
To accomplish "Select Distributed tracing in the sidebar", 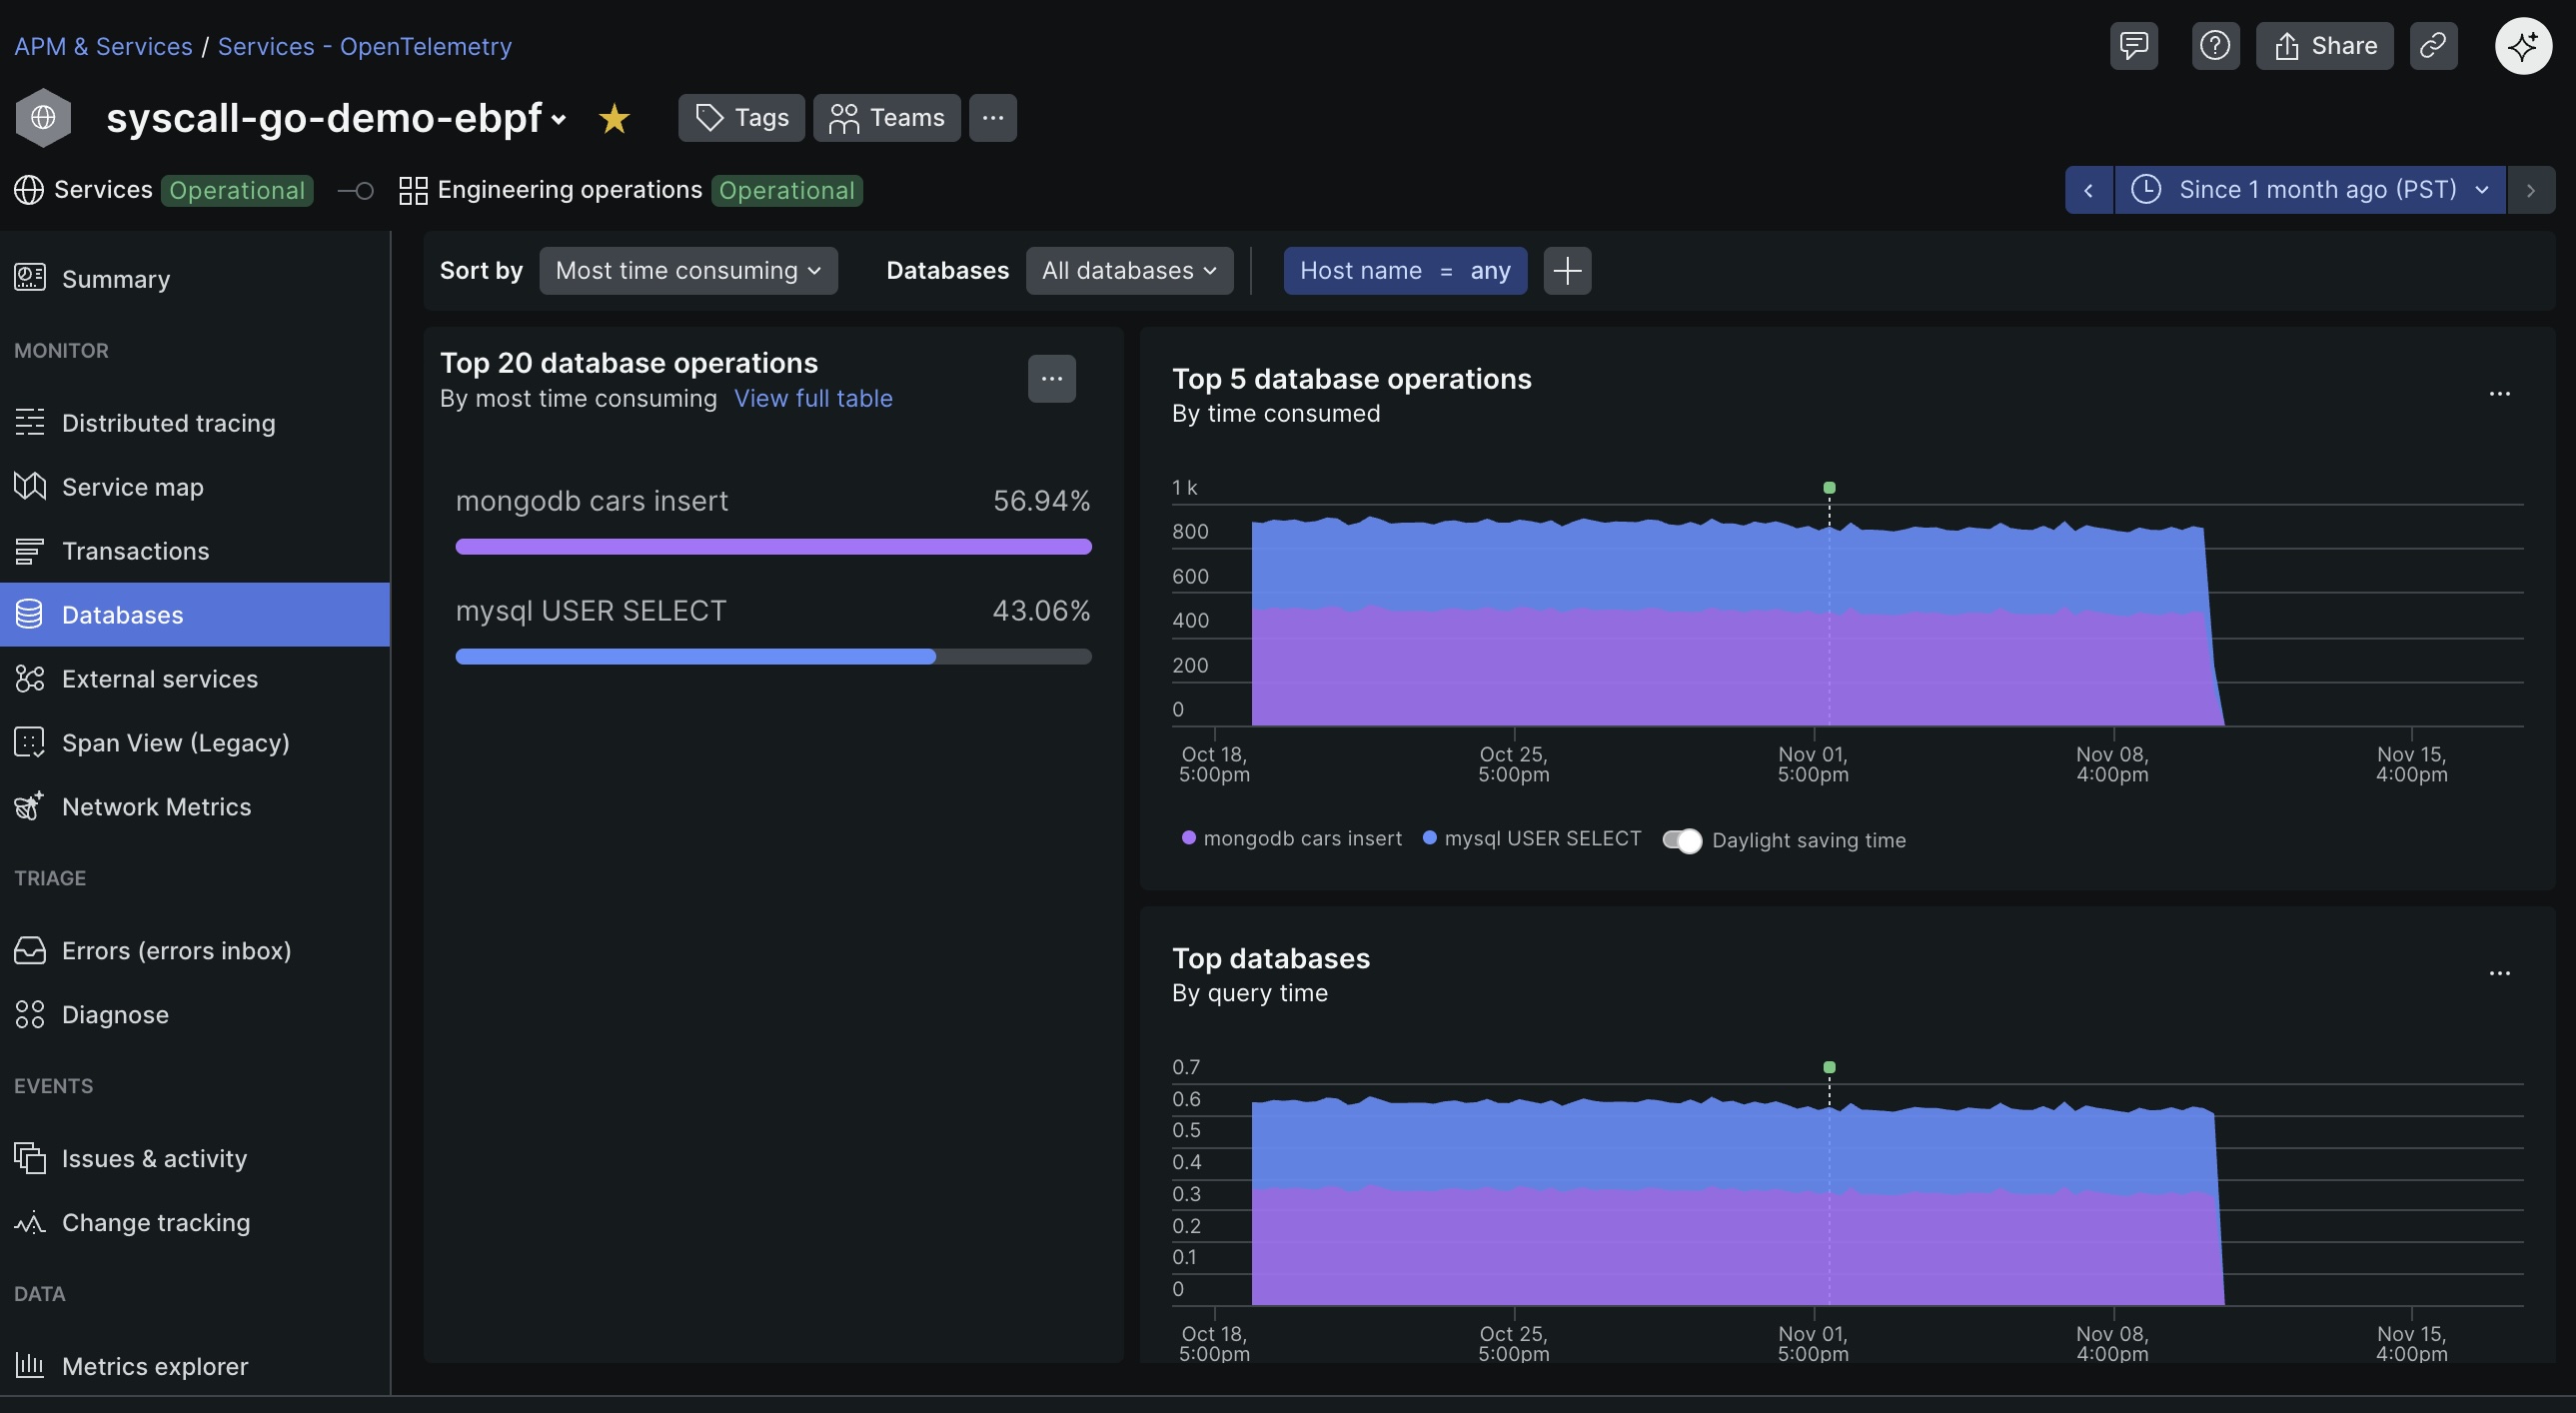I will coord(167,422).
